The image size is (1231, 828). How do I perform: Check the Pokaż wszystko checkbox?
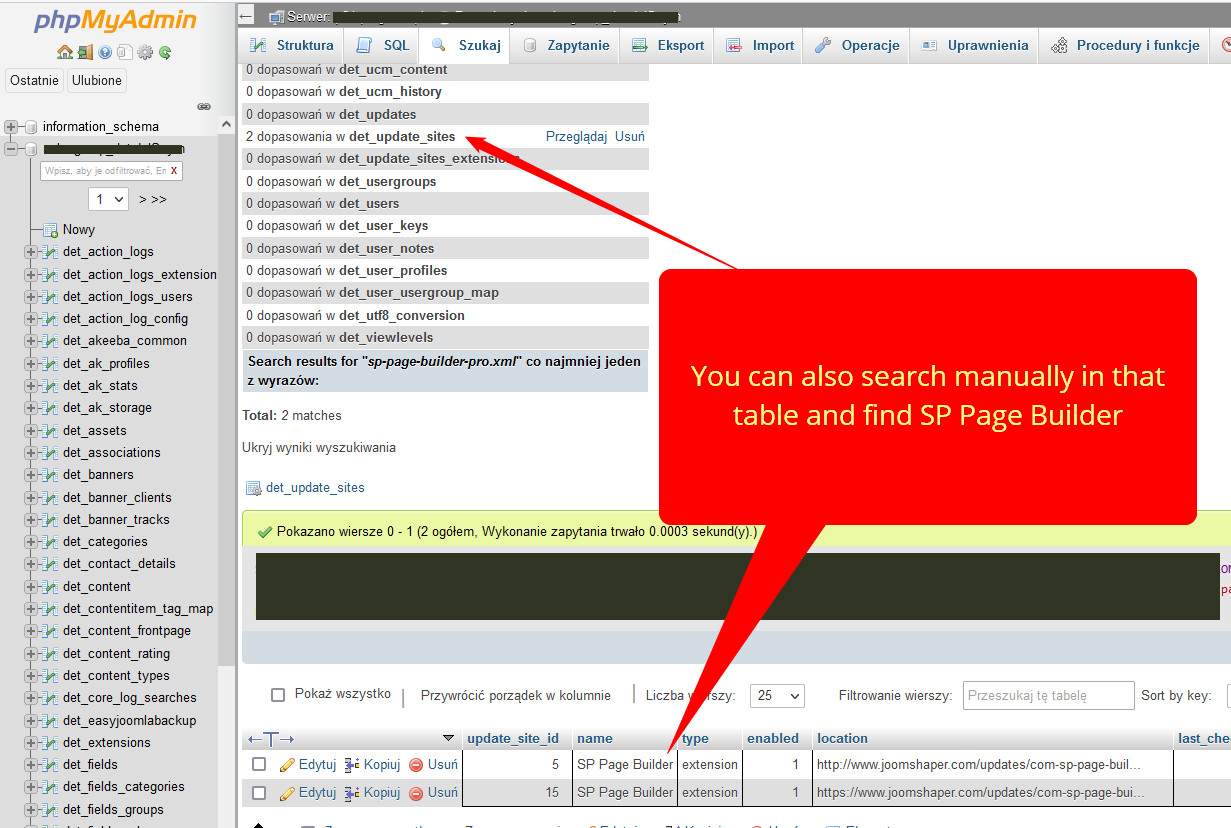pos(279,695)
